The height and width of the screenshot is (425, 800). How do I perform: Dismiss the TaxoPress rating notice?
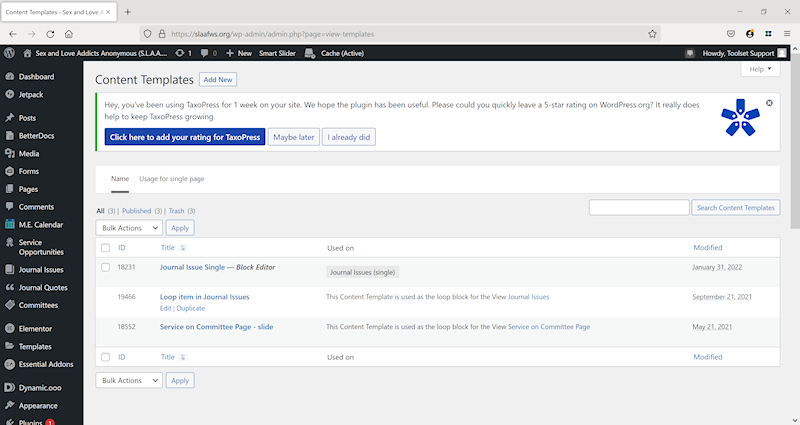769,103
